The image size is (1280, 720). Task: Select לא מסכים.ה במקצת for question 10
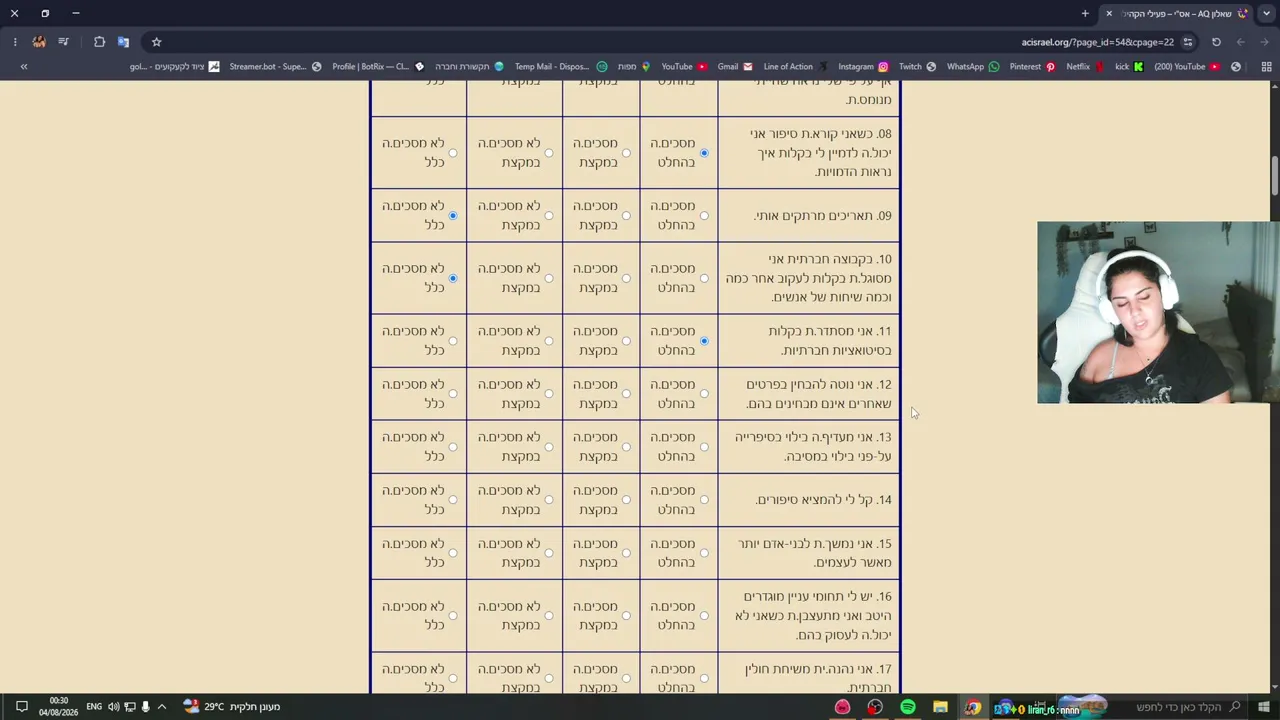coord(549,278)
